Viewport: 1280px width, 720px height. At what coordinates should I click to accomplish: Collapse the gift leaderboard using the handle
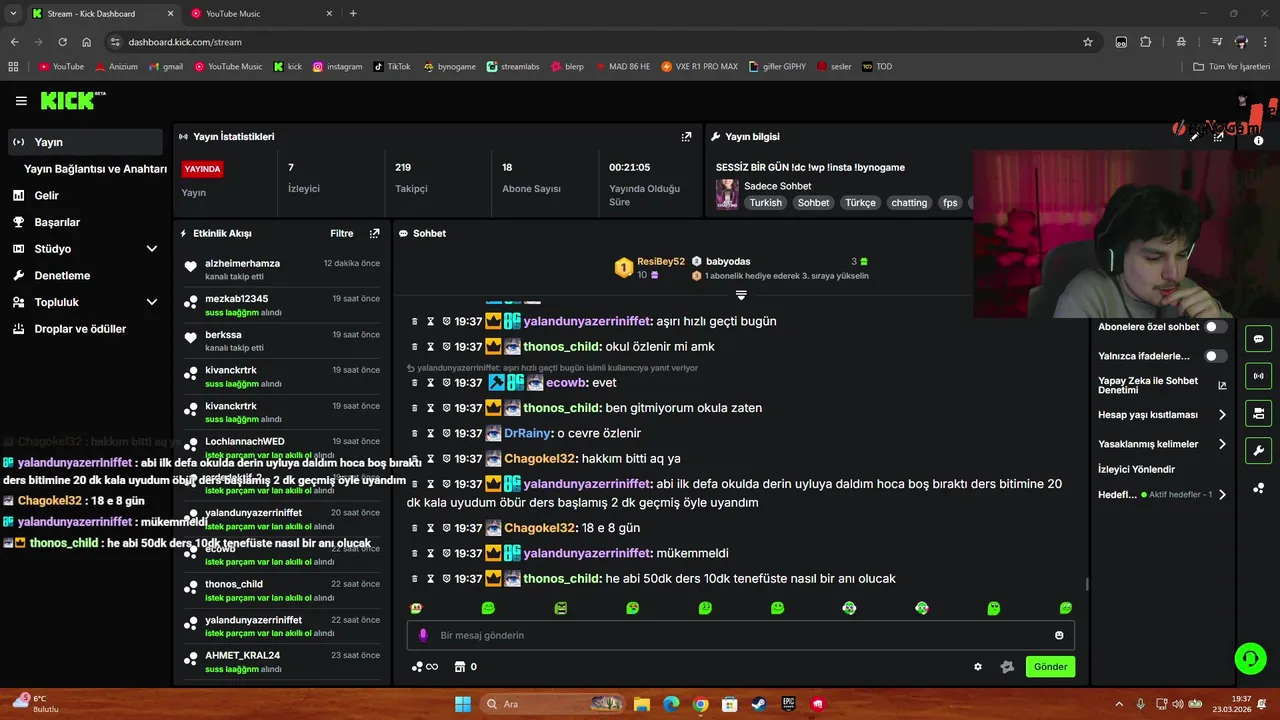[x=741, y=295]
